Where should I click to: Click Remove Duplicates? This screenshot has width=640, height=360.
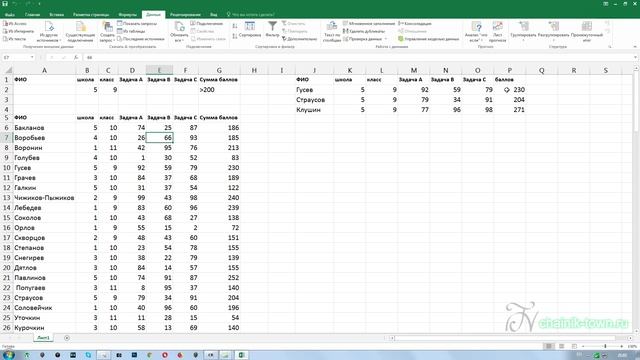point(364,31)
